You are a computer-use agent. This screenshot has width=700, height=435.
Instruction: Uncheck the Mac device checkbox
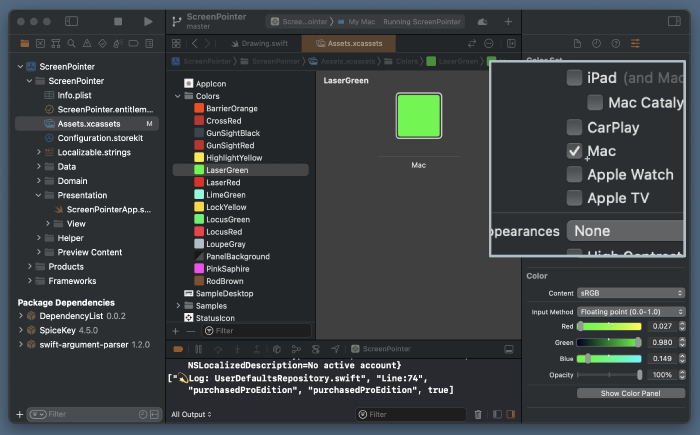pos(574,151)
